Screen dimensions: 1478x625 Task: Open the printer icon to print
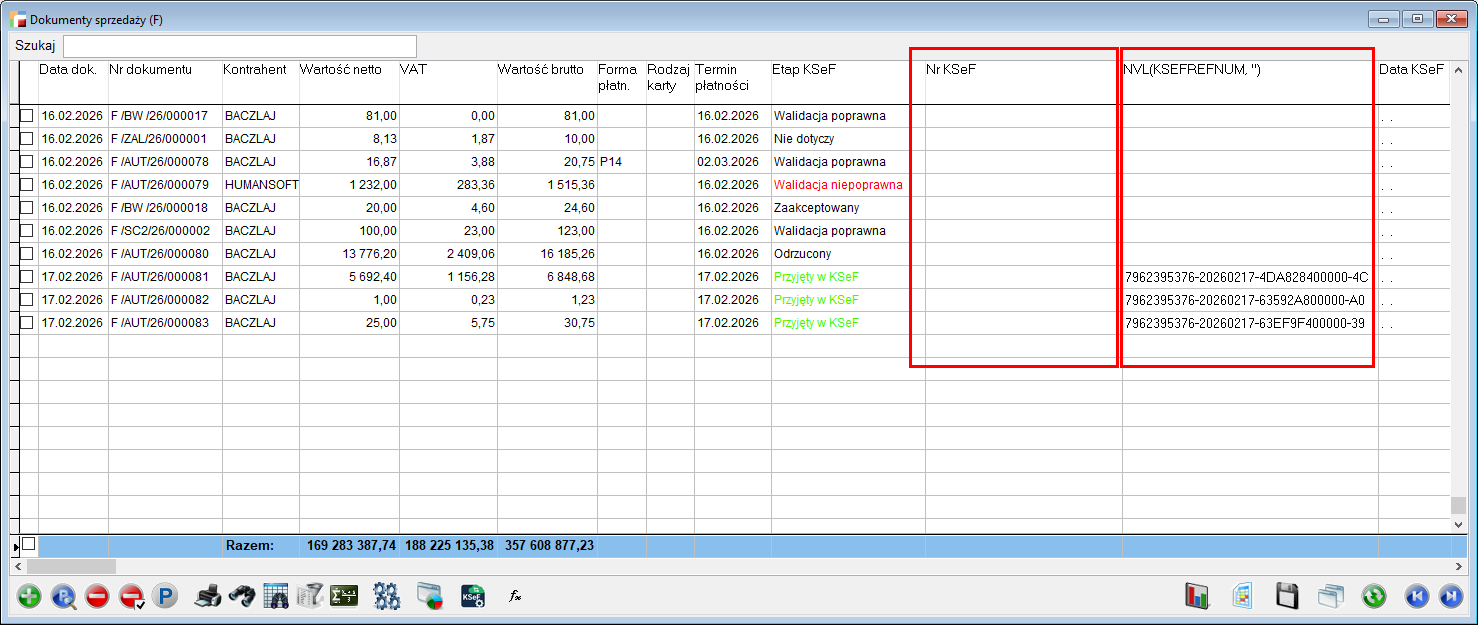coord(207,597)
